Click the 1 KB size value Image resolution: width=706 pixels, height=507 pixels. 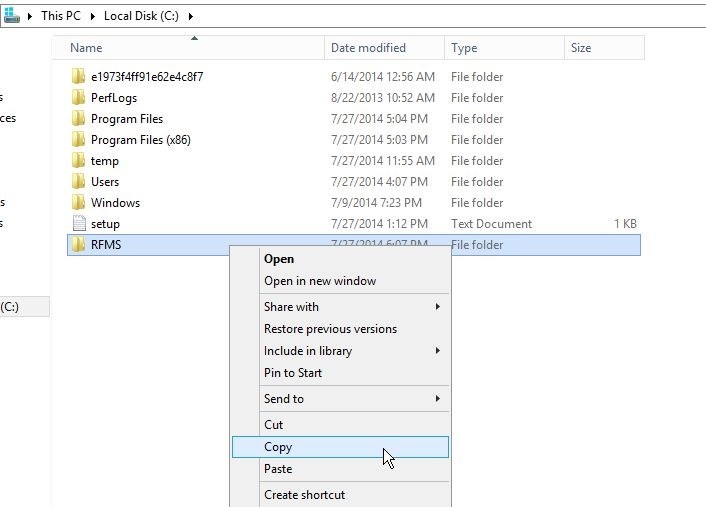click(x=625, y=224)
